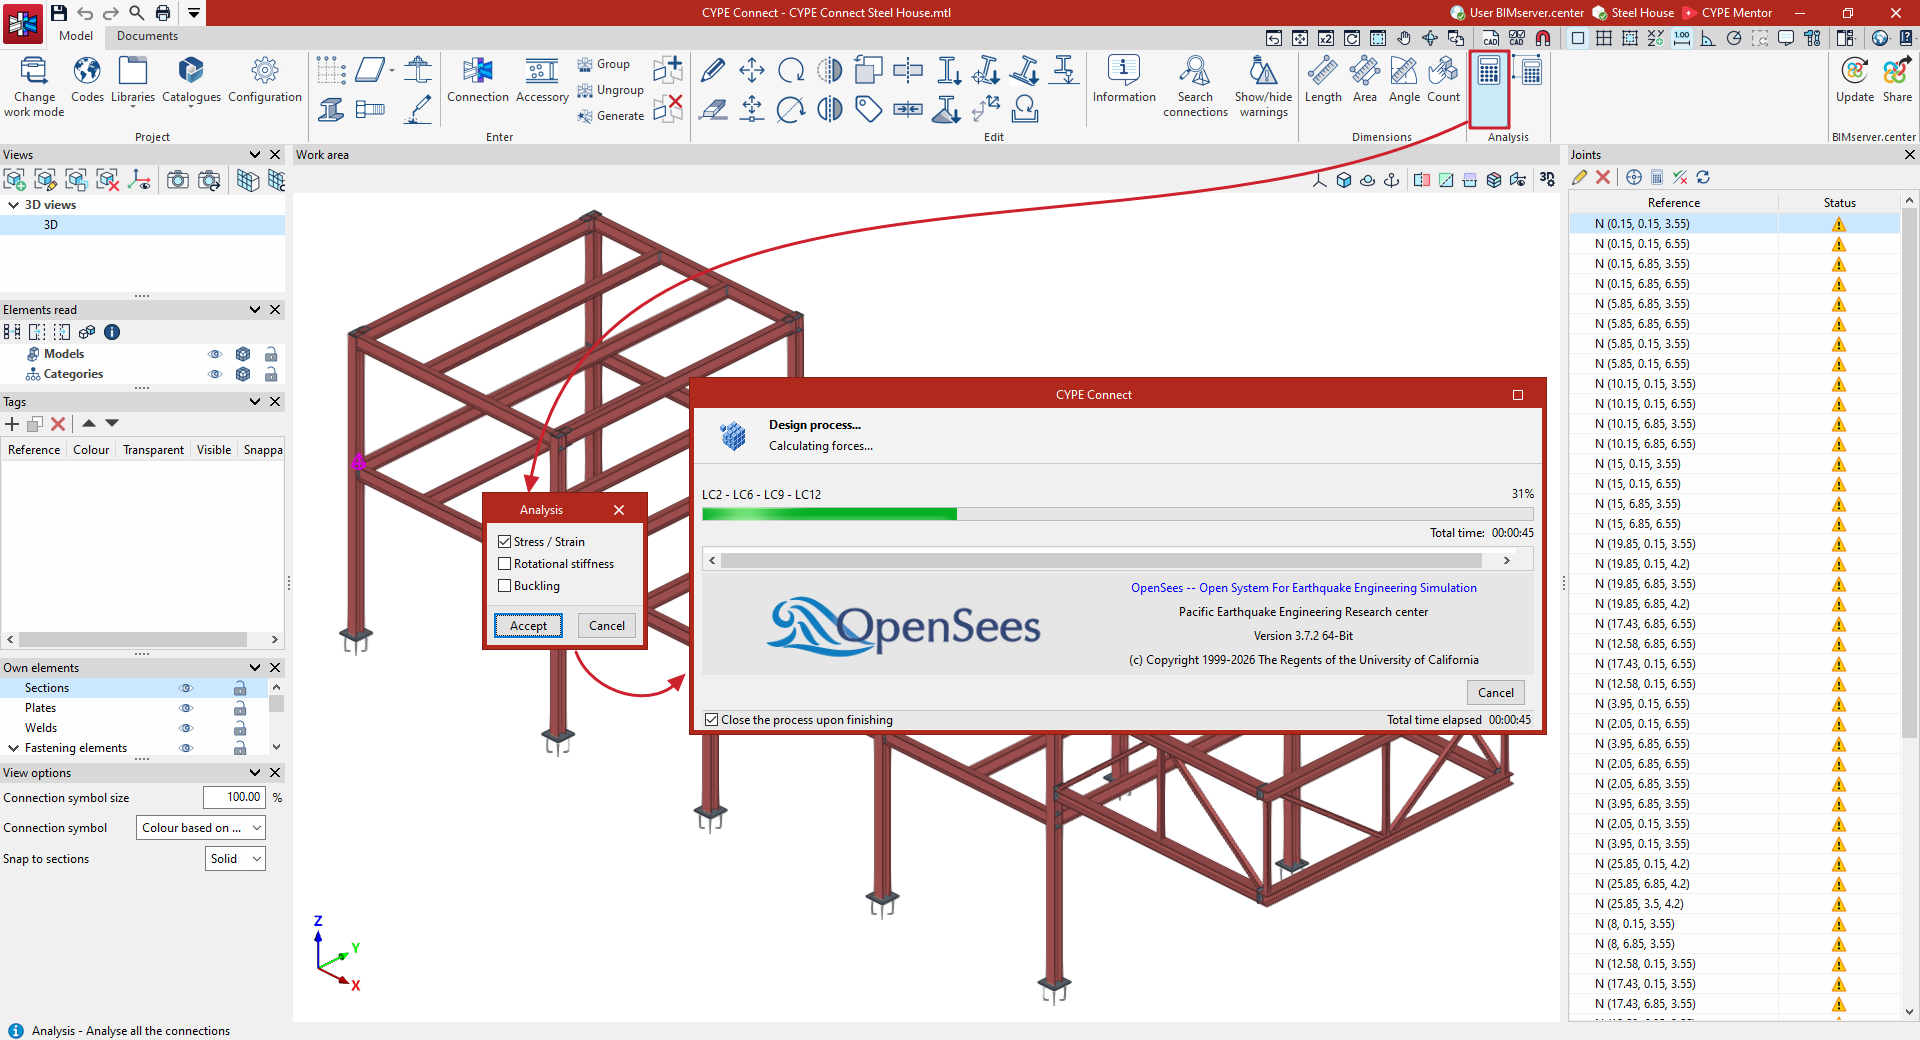Click Accept in the Analysis dialog

[x=528, y=626]
